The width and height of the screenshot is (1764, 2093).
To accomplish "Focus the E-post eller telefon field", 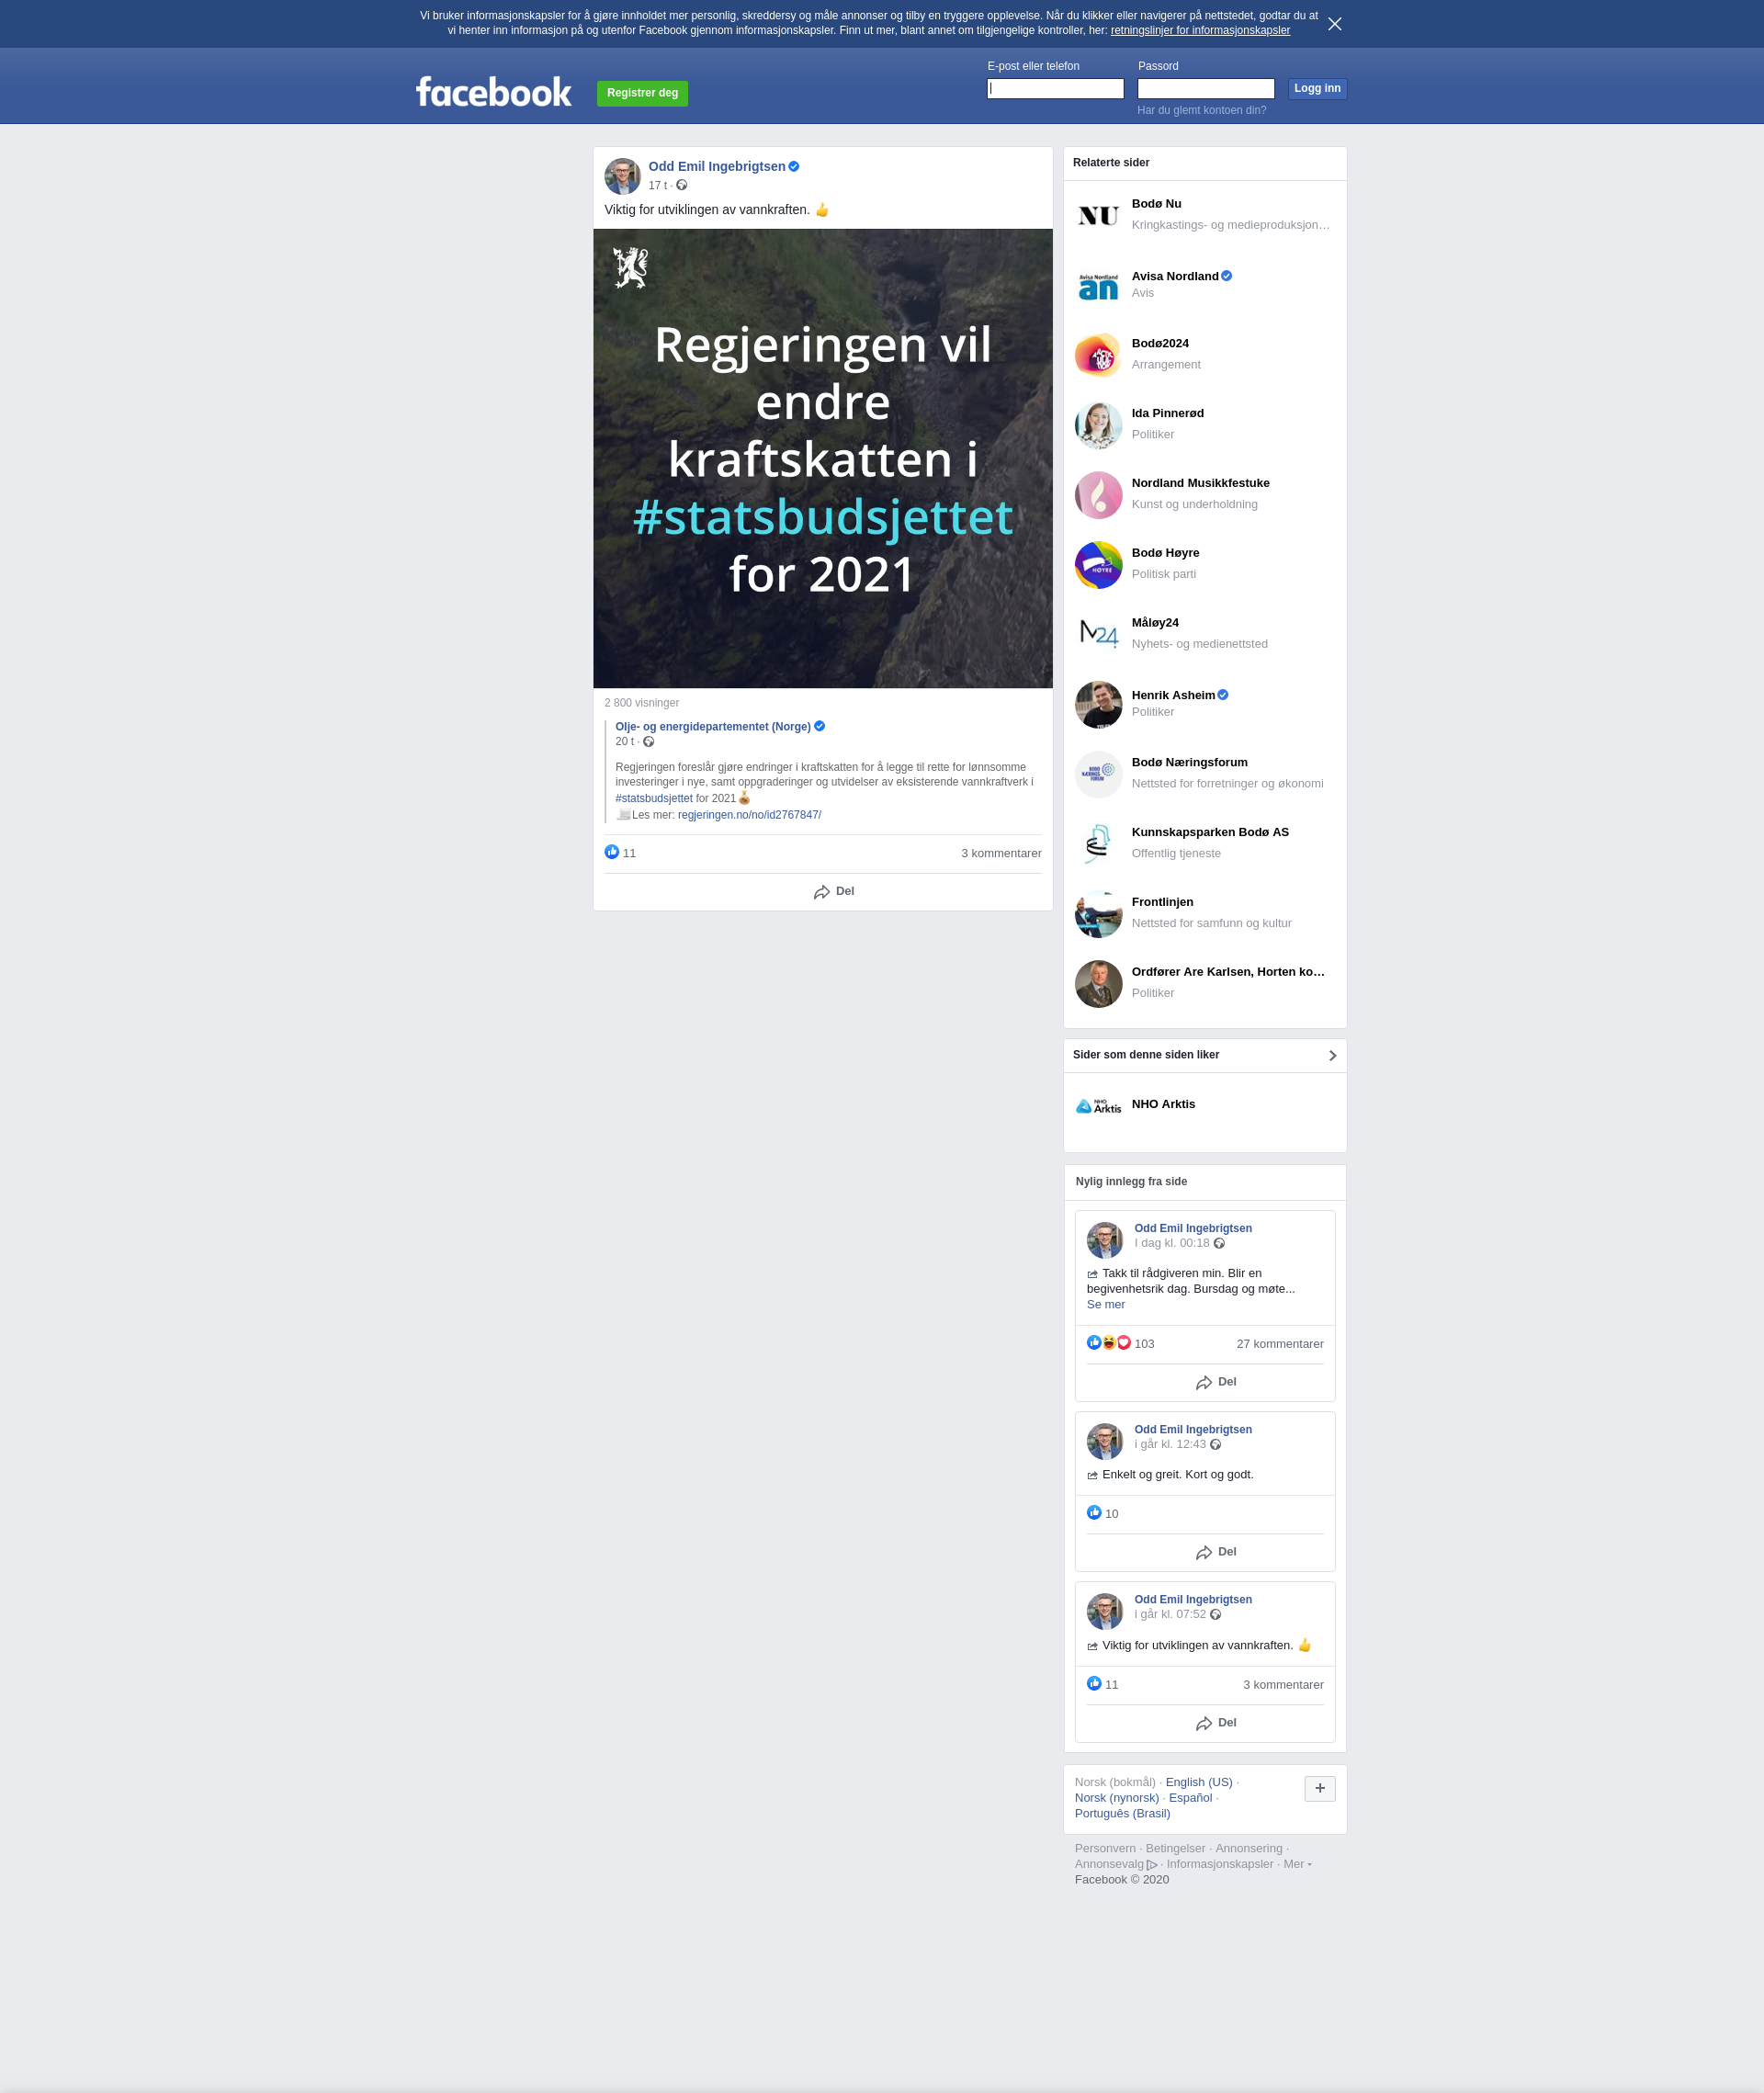I will pyautogui.click(x=1055, y=89).
